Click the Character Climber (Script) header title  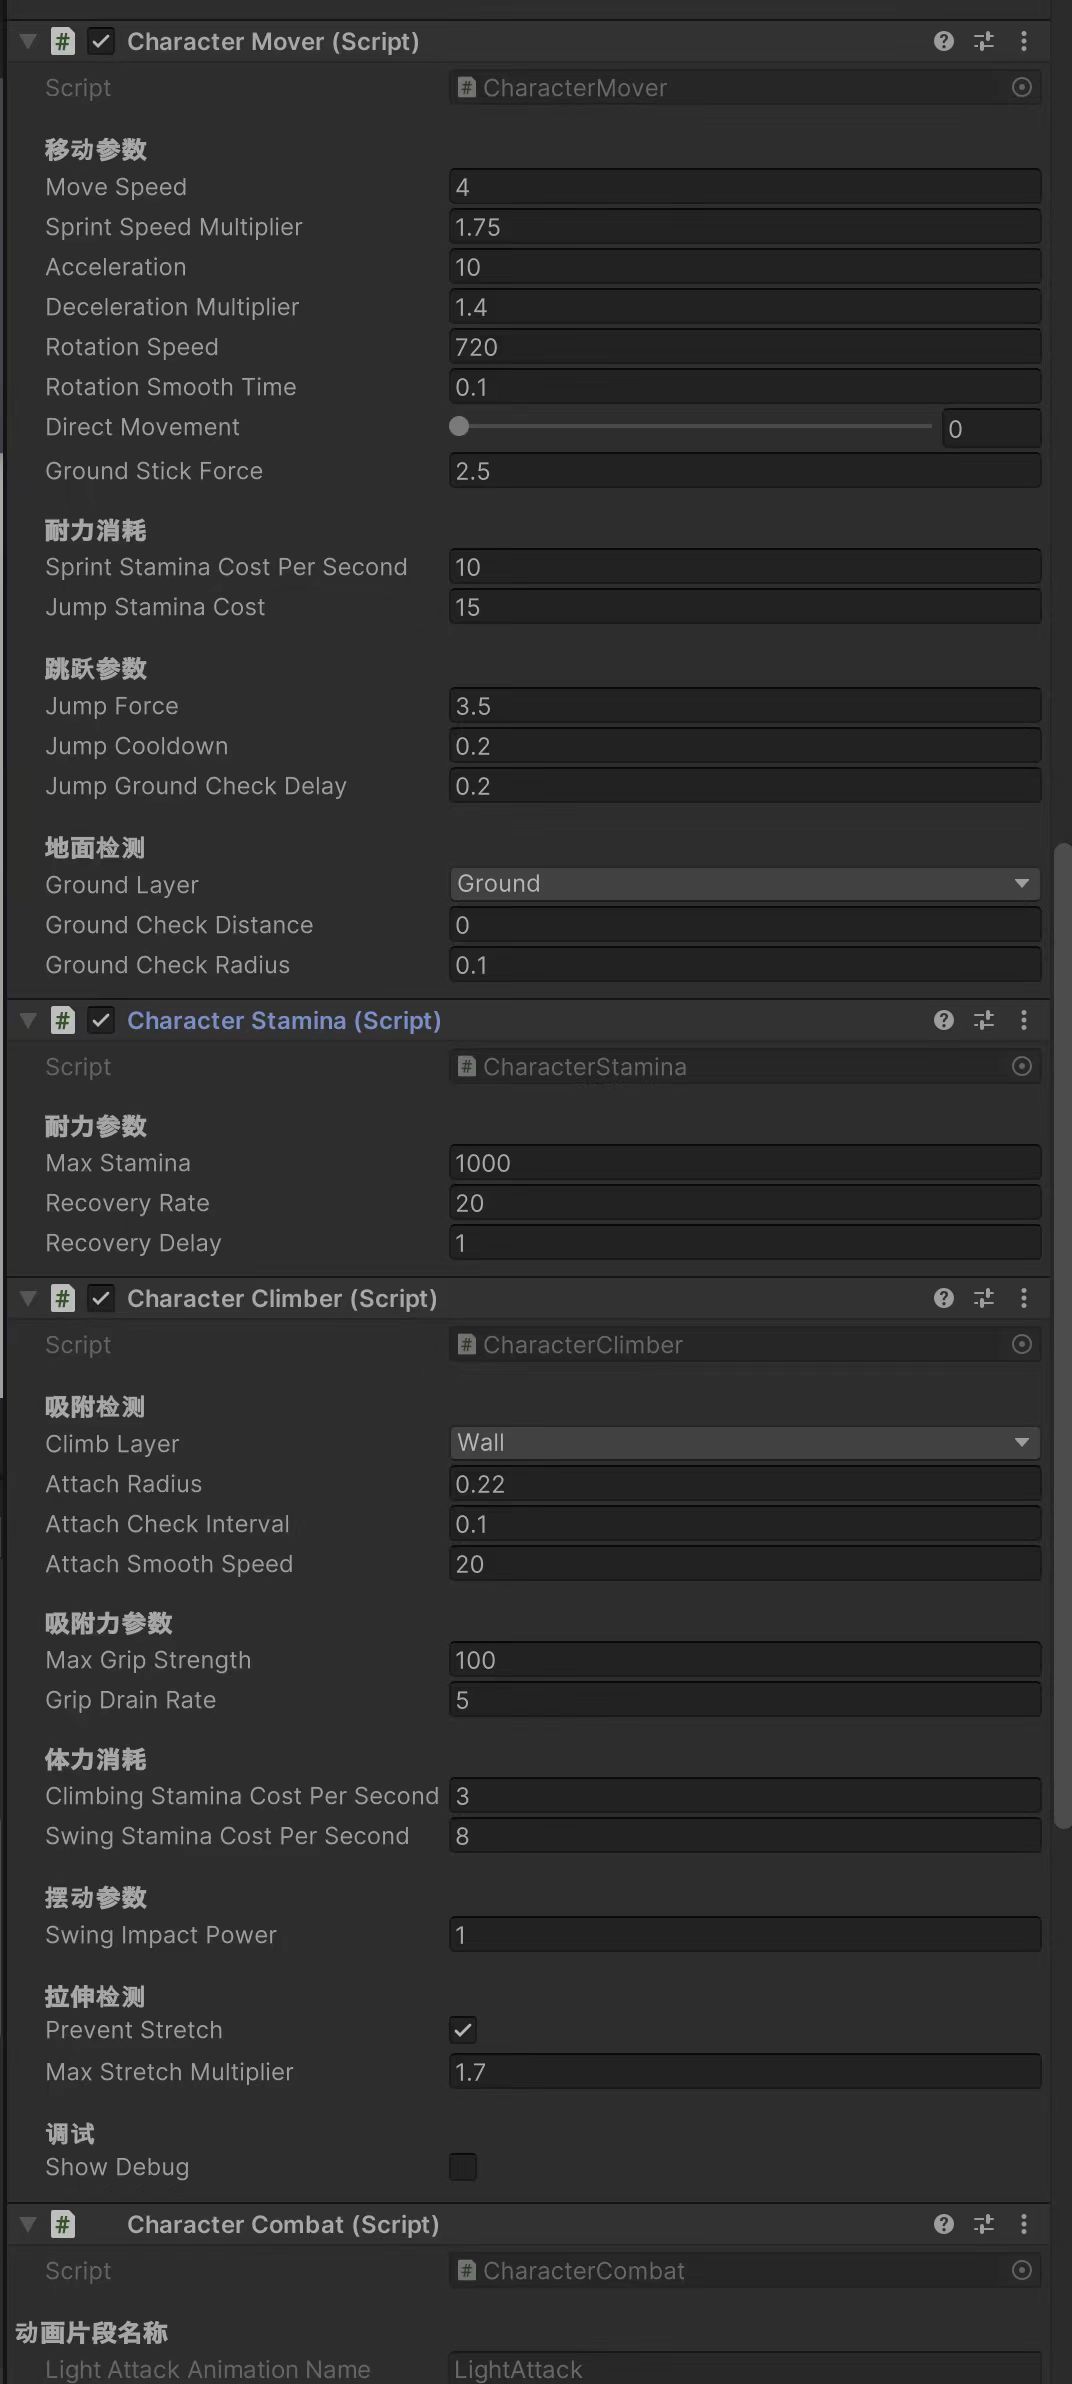click(x=282, y=1298)
